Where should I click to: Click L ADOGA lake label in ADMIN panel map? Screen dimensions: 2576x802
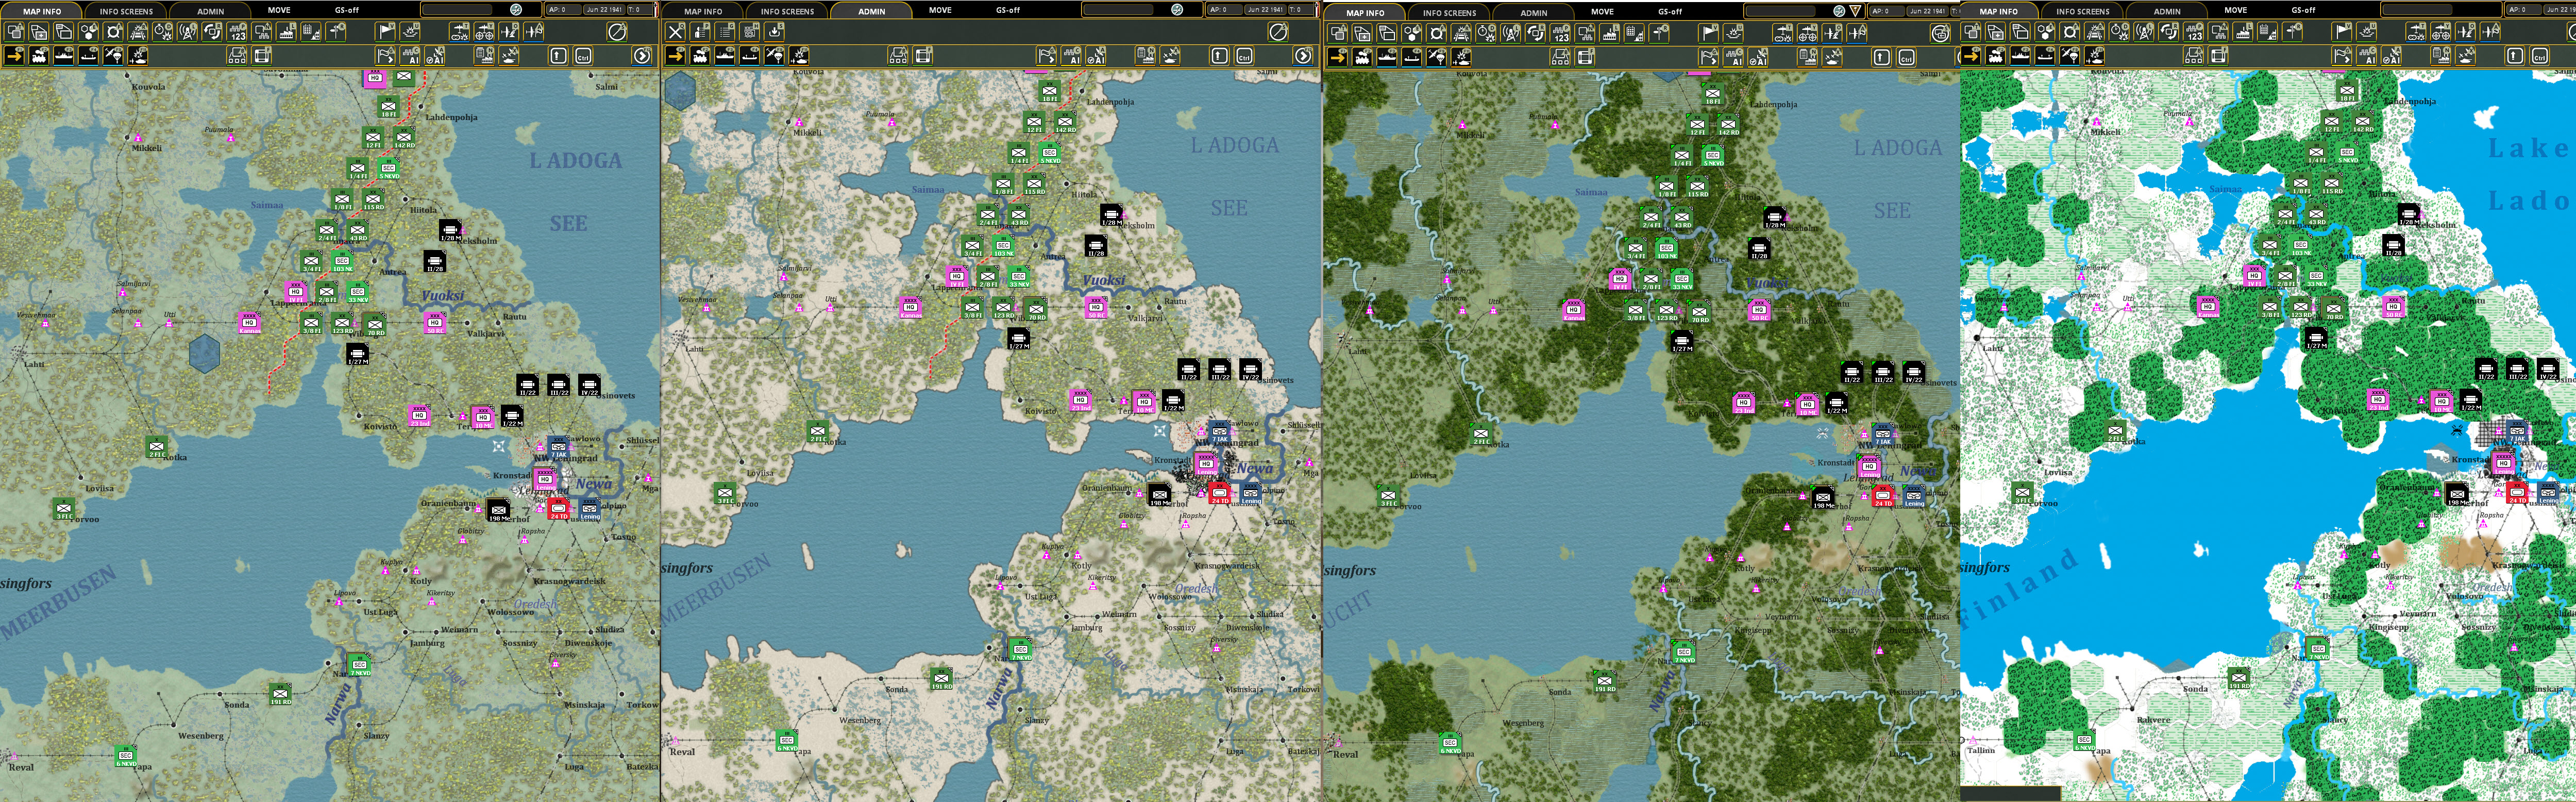[1234, 145]
